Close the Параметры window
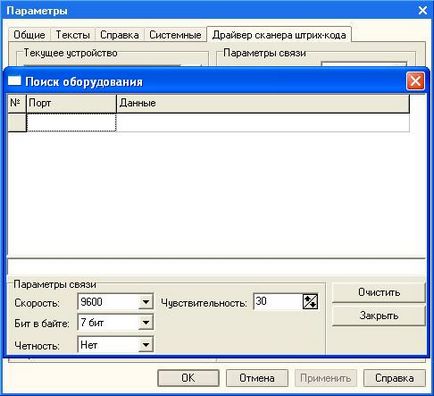 (423, 11)
